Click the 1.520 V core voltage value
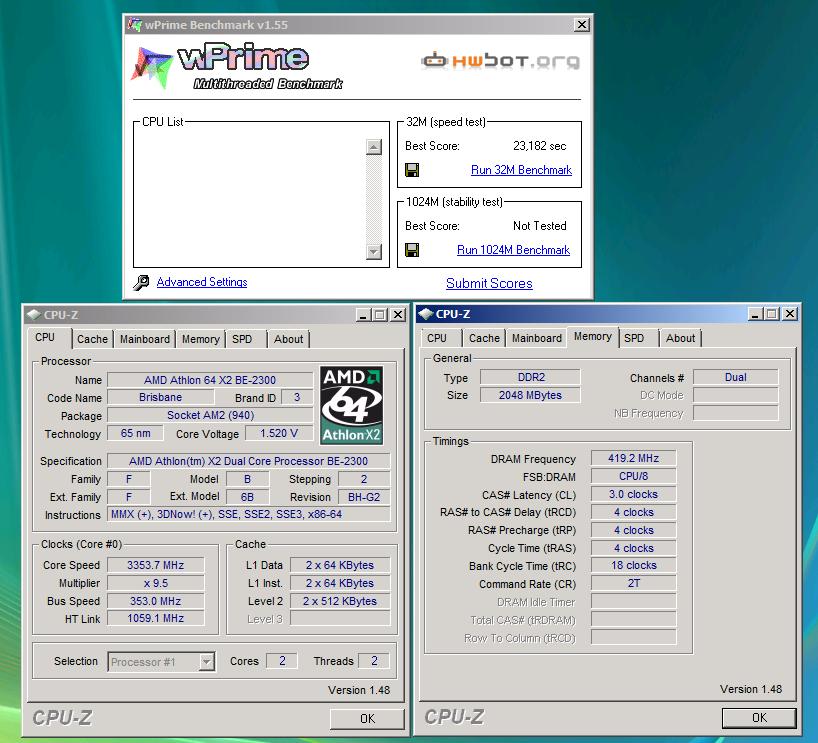 click(279, 434)
